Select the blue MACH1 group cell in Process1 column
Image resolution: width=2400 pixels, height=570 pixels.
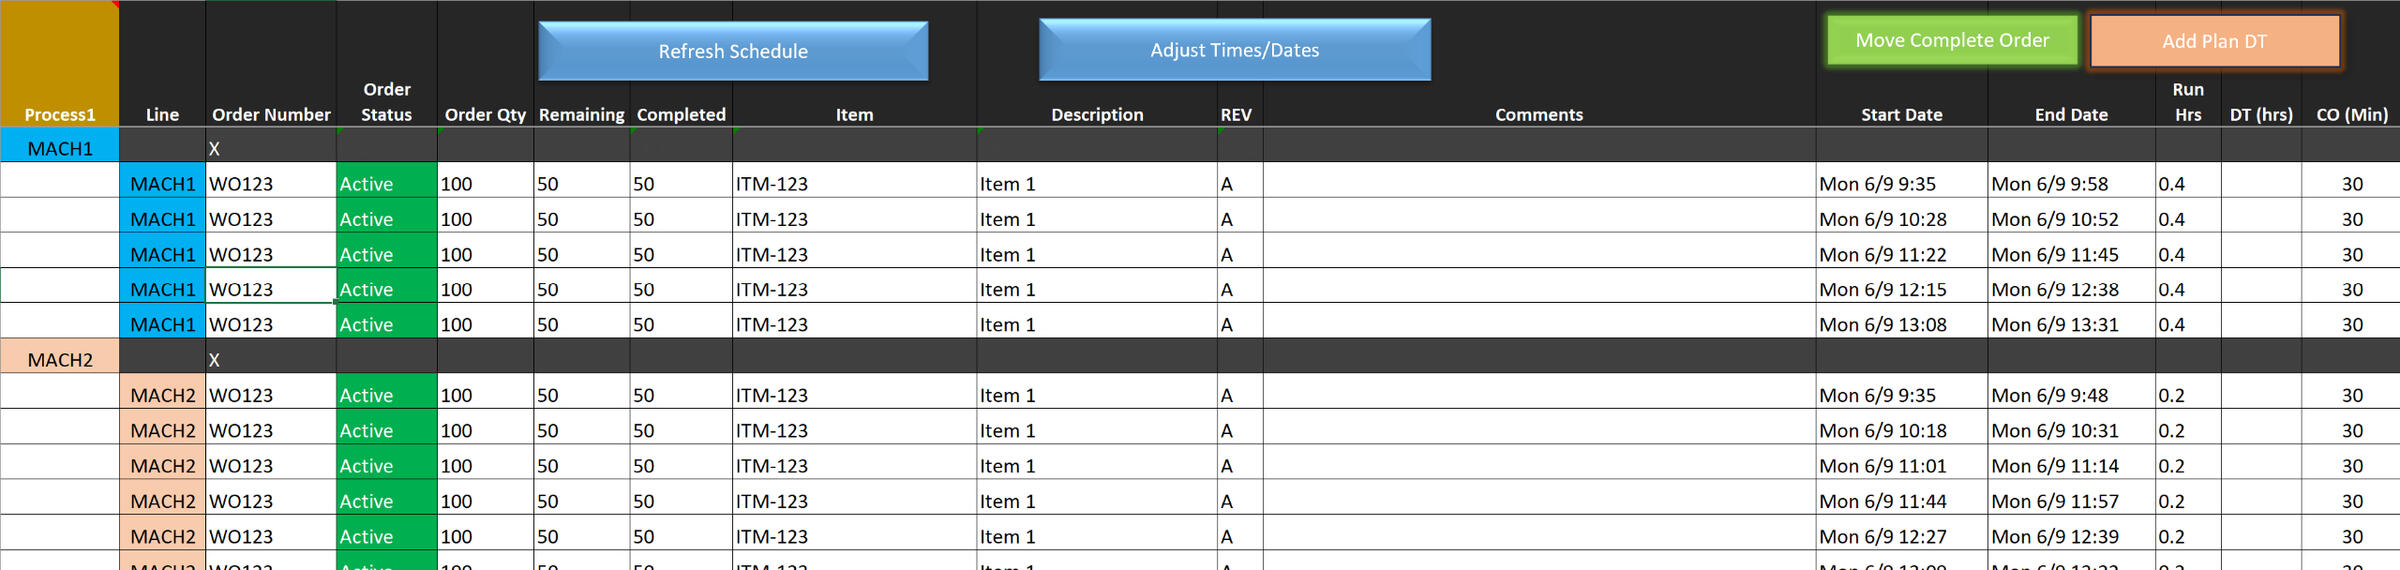[x=60, y=149]
